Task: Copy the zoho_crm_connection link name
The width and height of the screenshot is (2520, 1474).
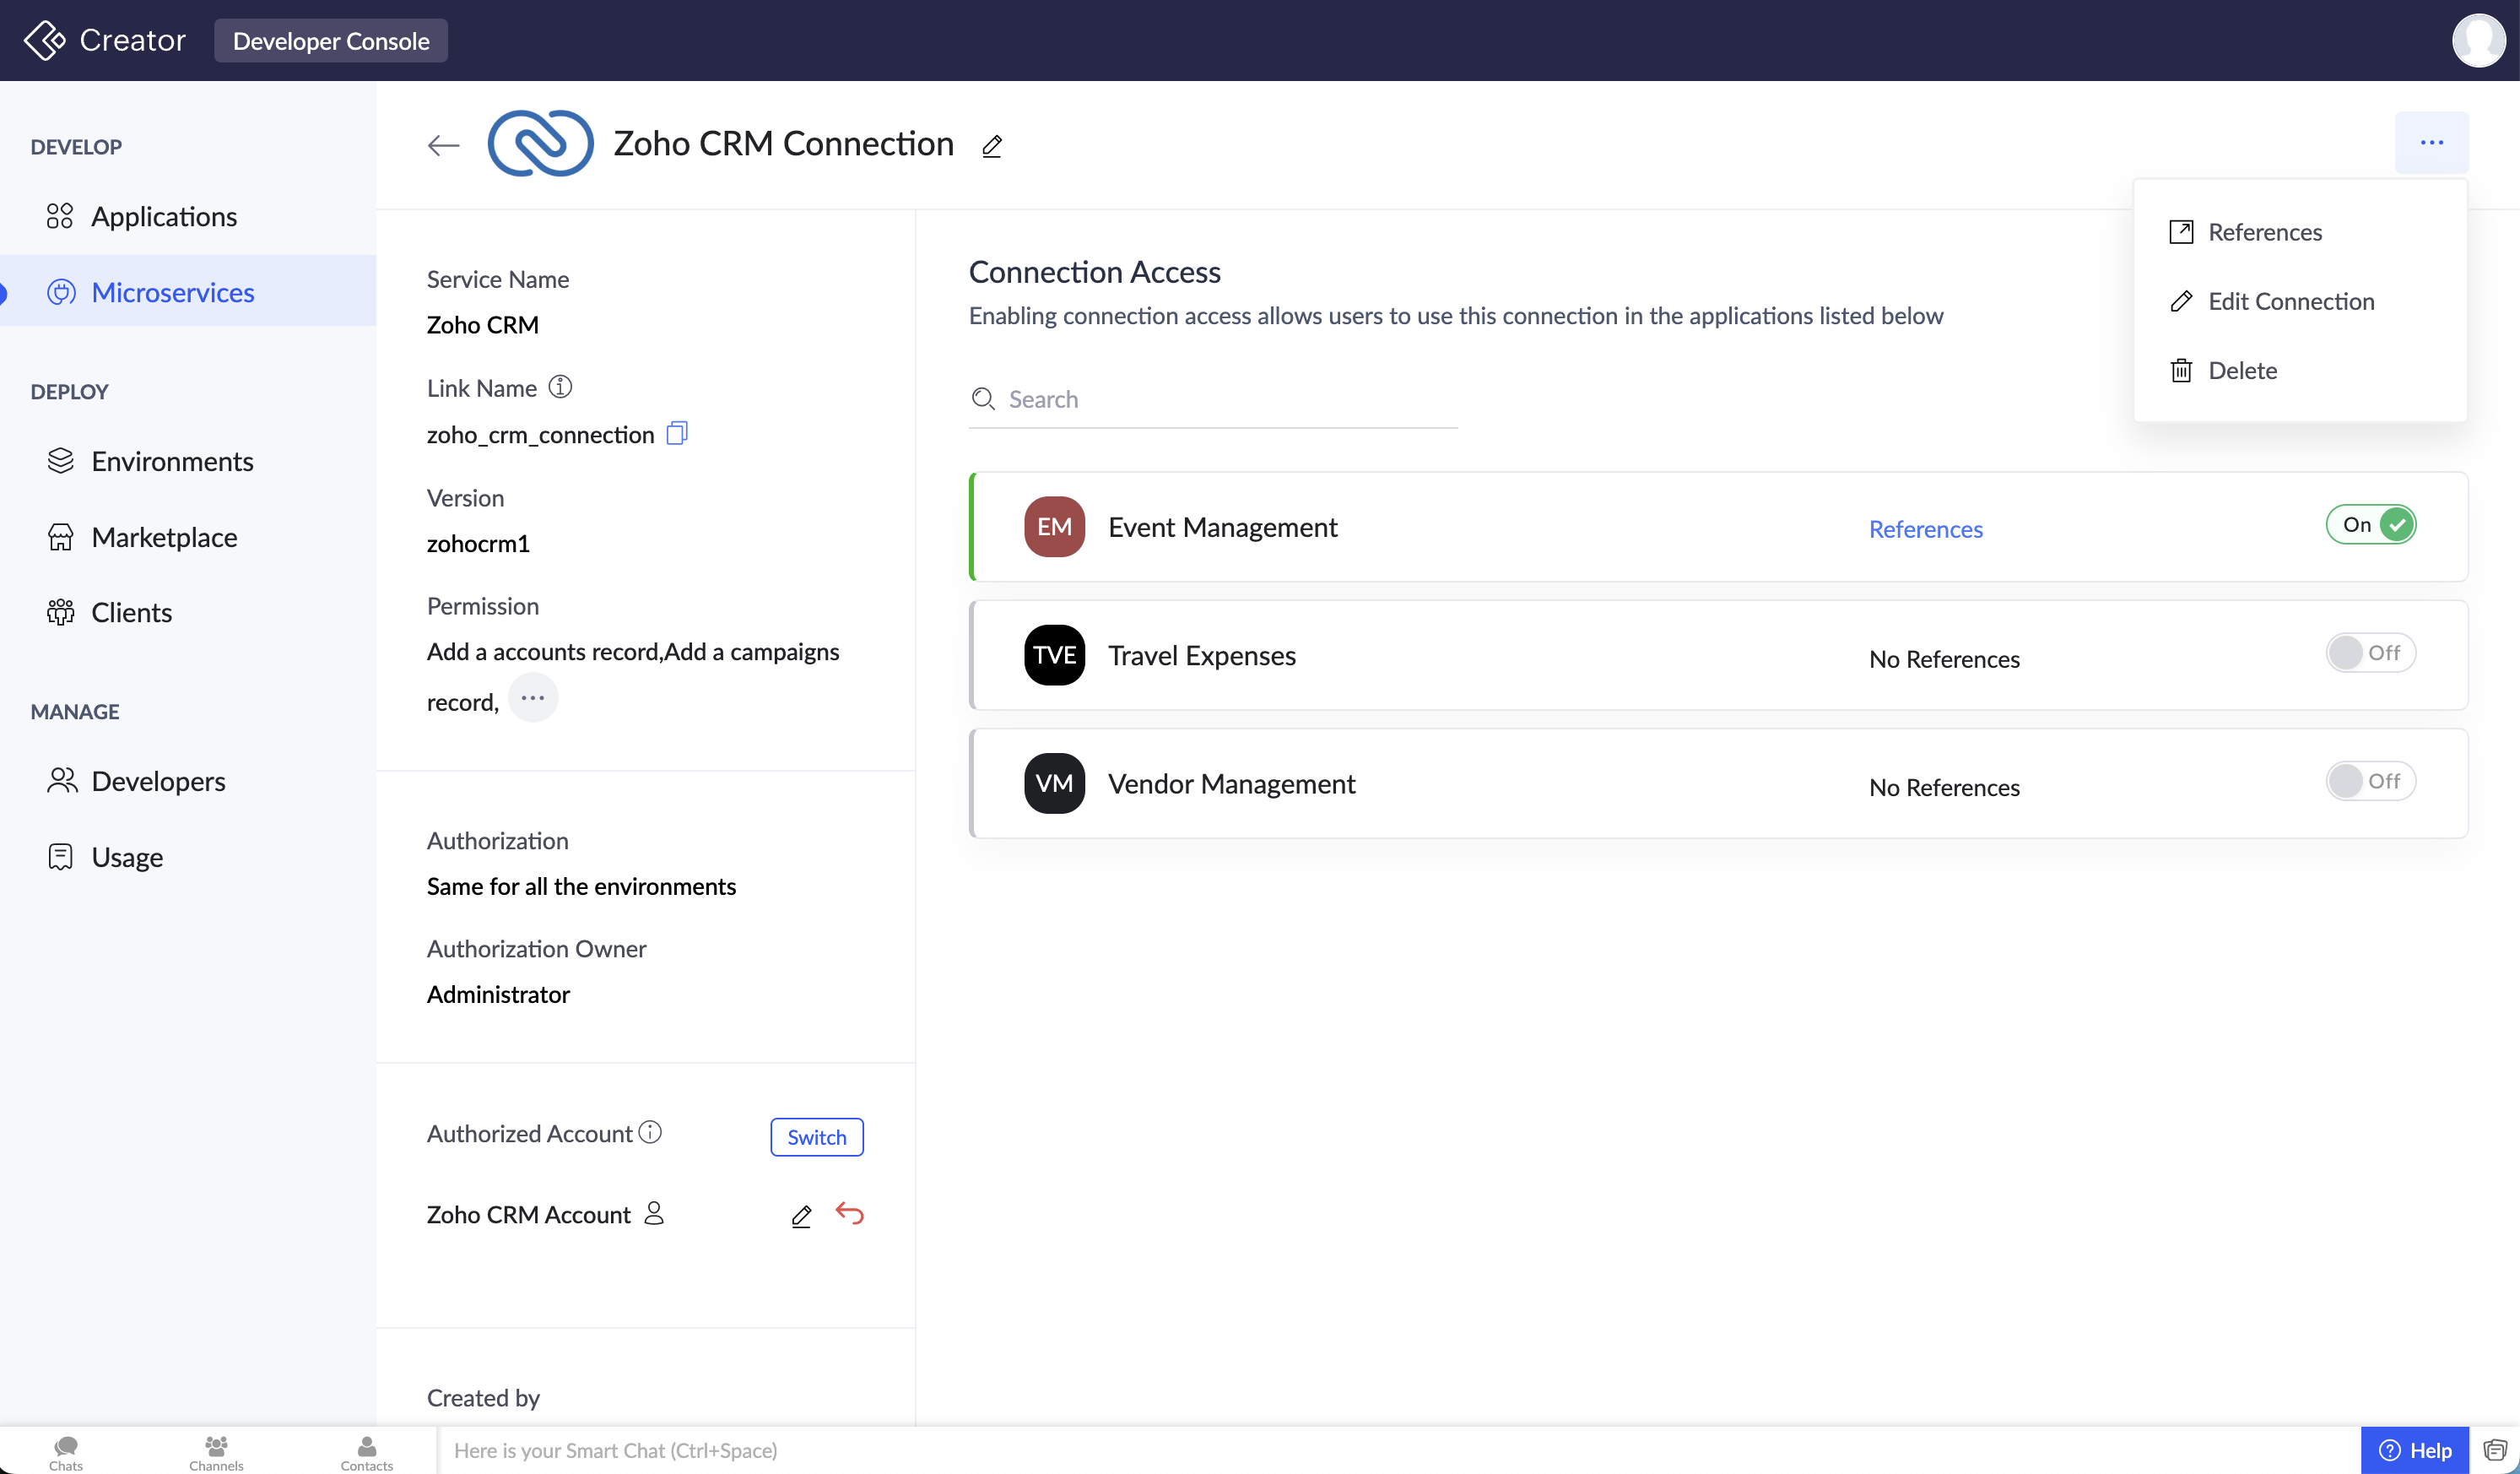Action: click(x=677, y=433)
